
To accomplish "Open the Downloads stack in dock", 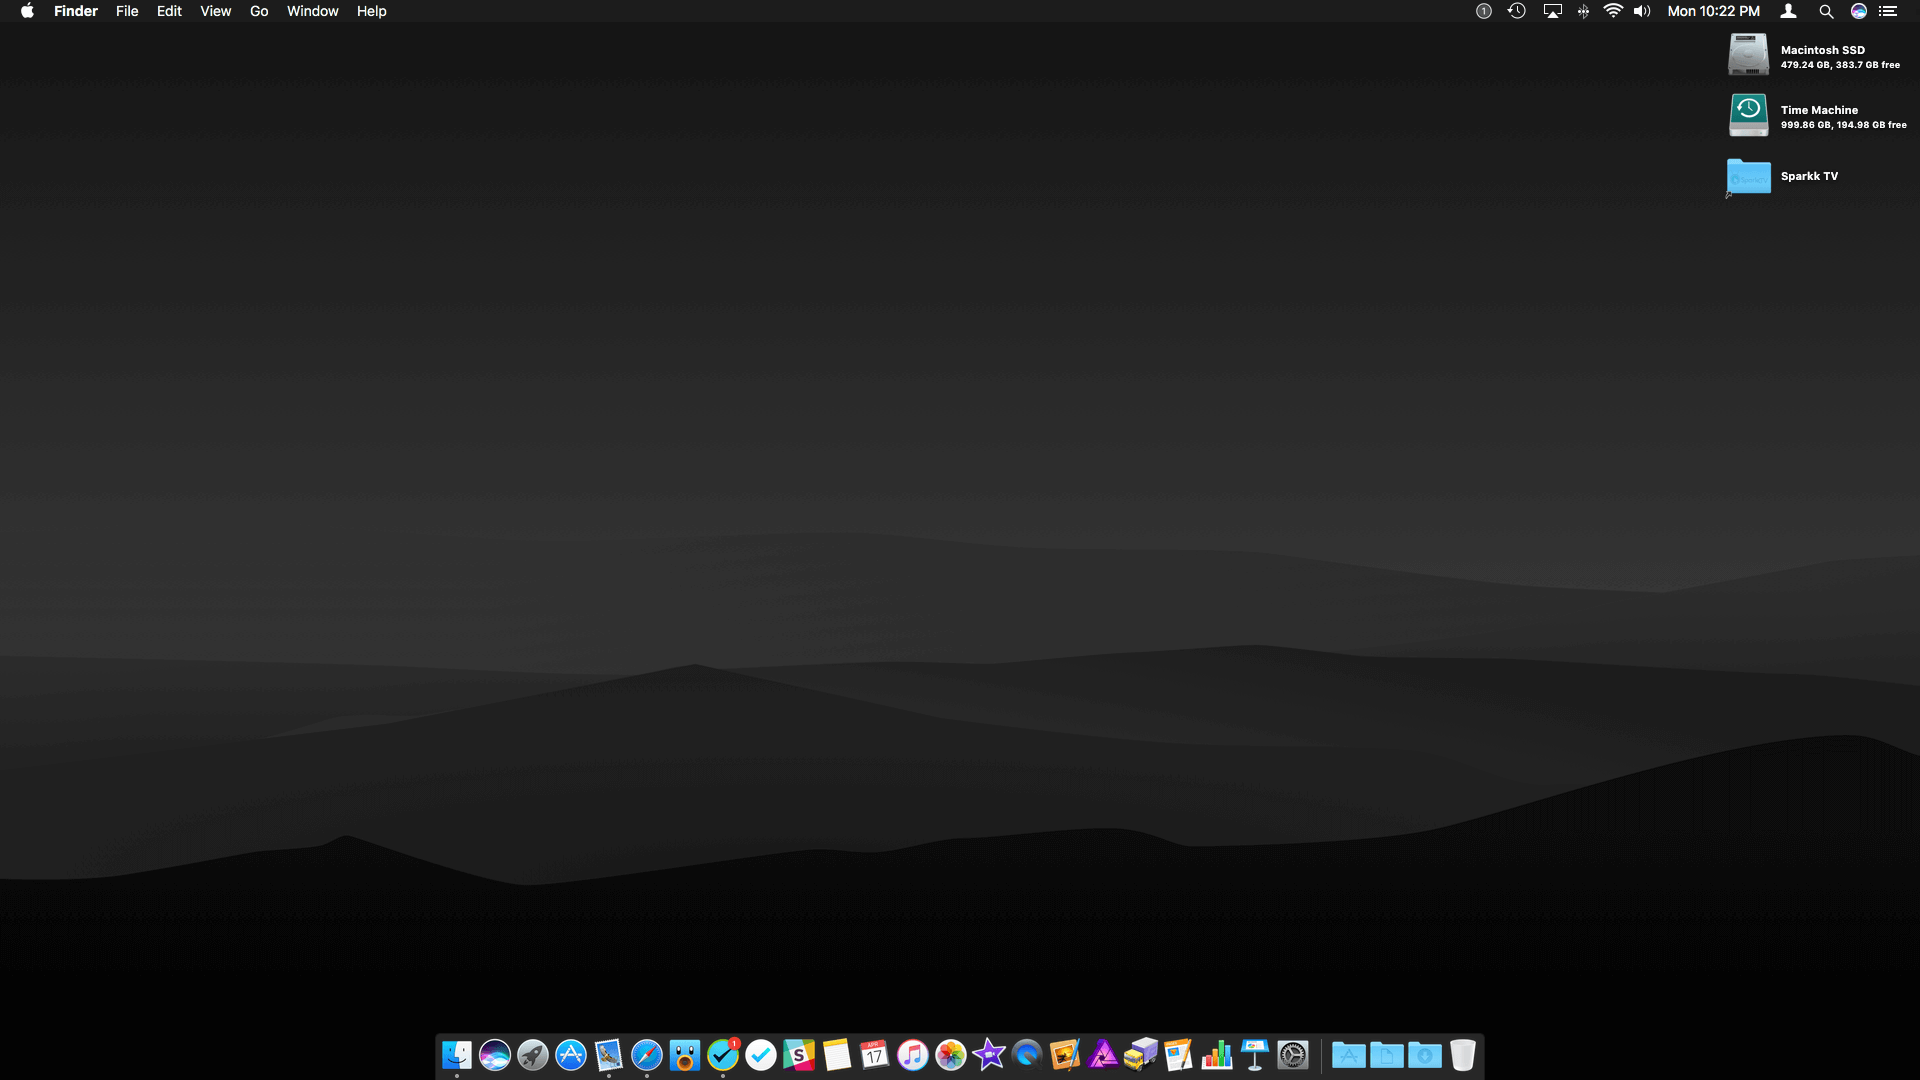I will [x=1425, y=1055].
